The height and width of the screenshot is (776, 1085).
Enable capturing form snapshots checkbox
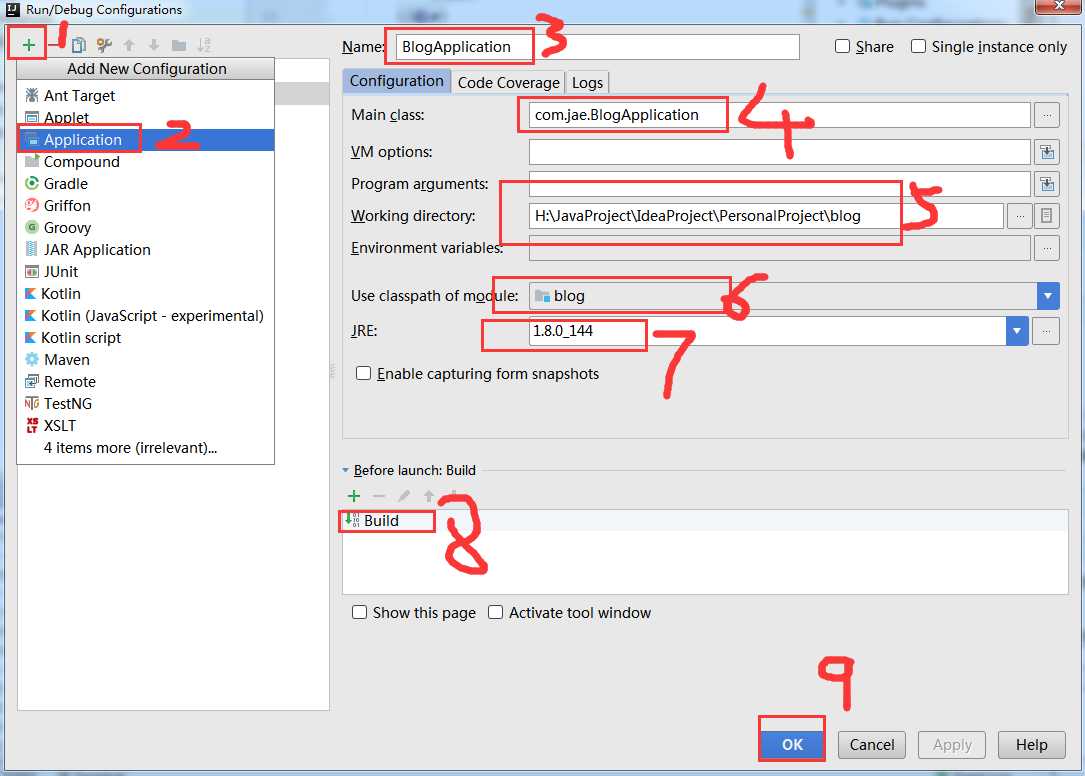tap(363, 374)
